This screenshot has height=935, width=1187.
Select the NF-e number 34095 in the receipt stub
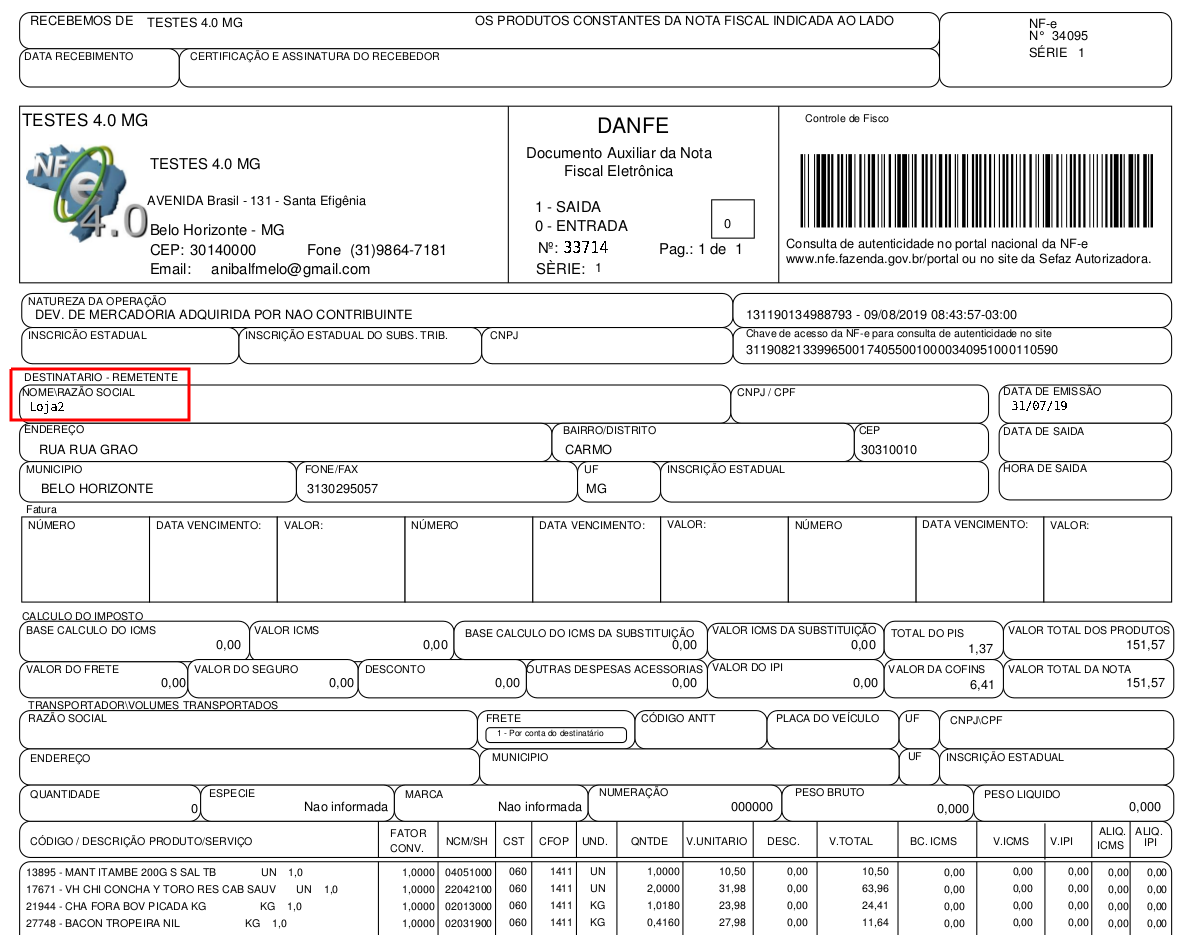1070,36
